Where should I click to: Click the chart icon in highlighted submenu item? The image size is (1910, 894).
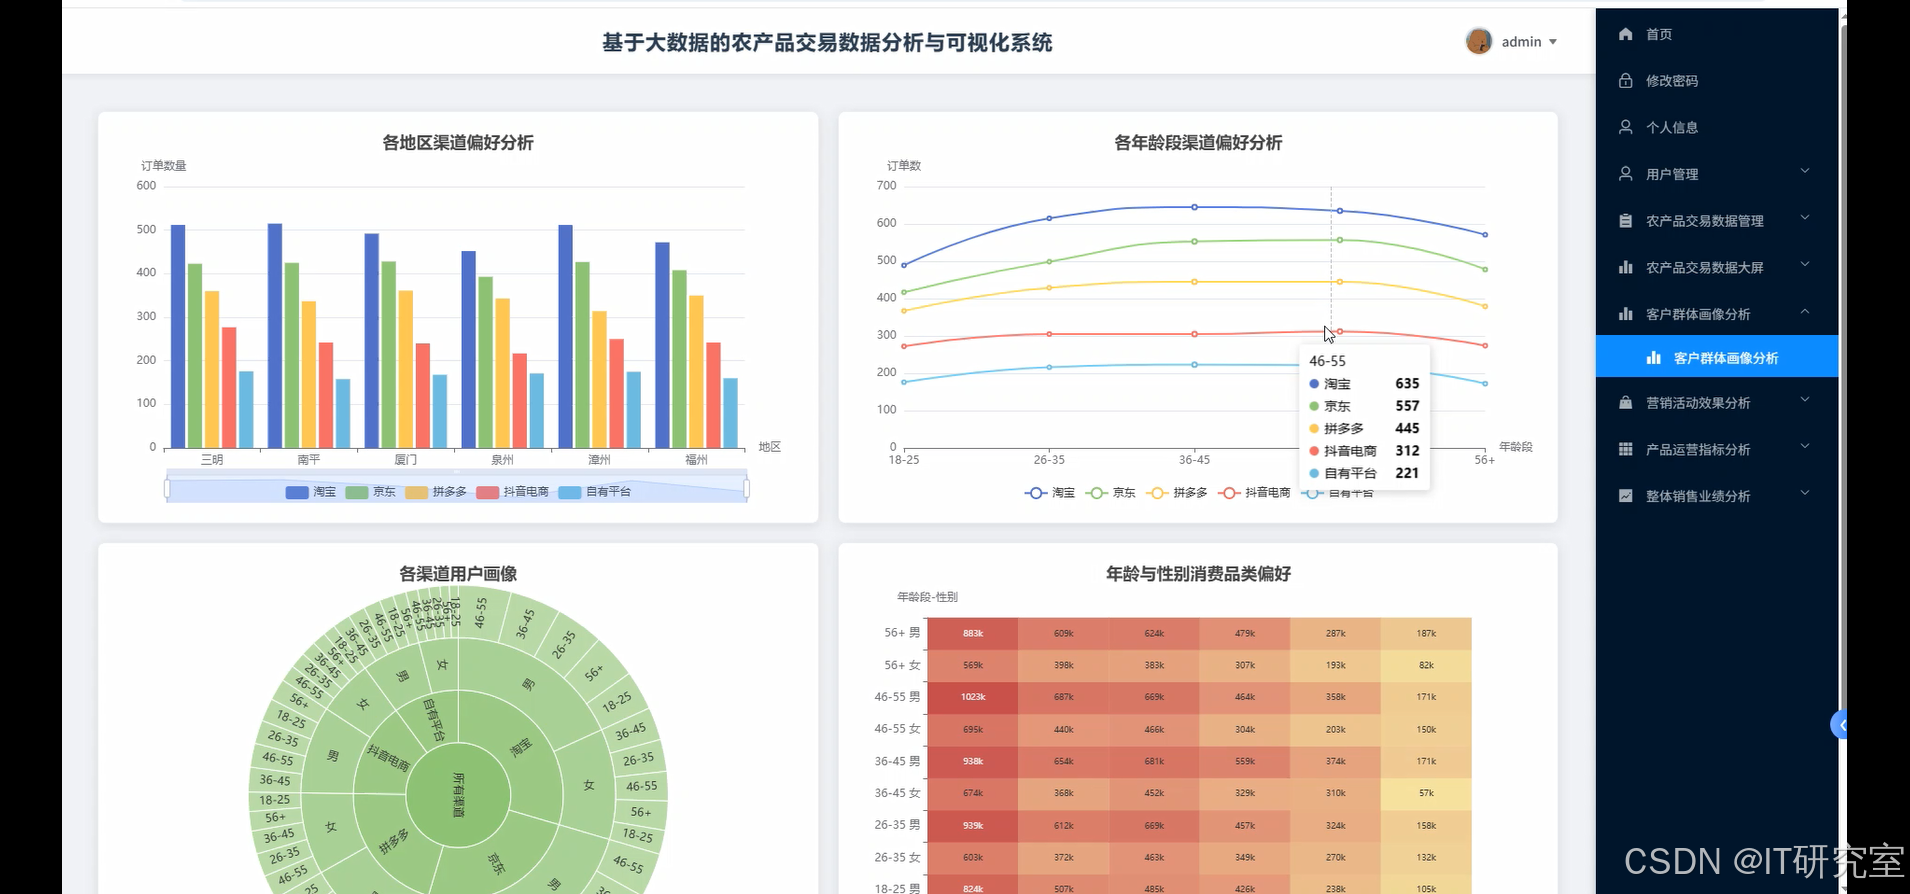pyautogui.click(x=1653, y=358)
